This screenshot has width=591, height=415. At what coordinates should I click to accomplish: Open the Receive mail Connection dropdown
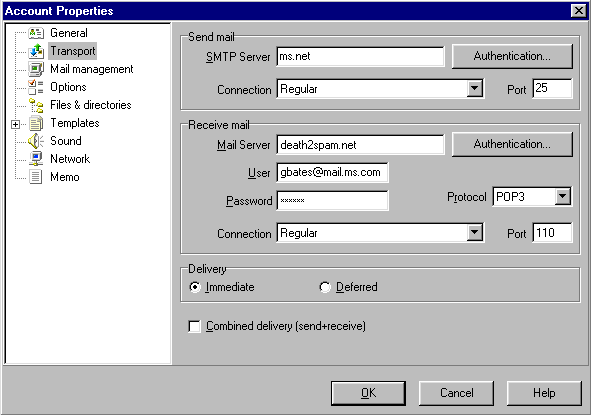pos(475,233)
